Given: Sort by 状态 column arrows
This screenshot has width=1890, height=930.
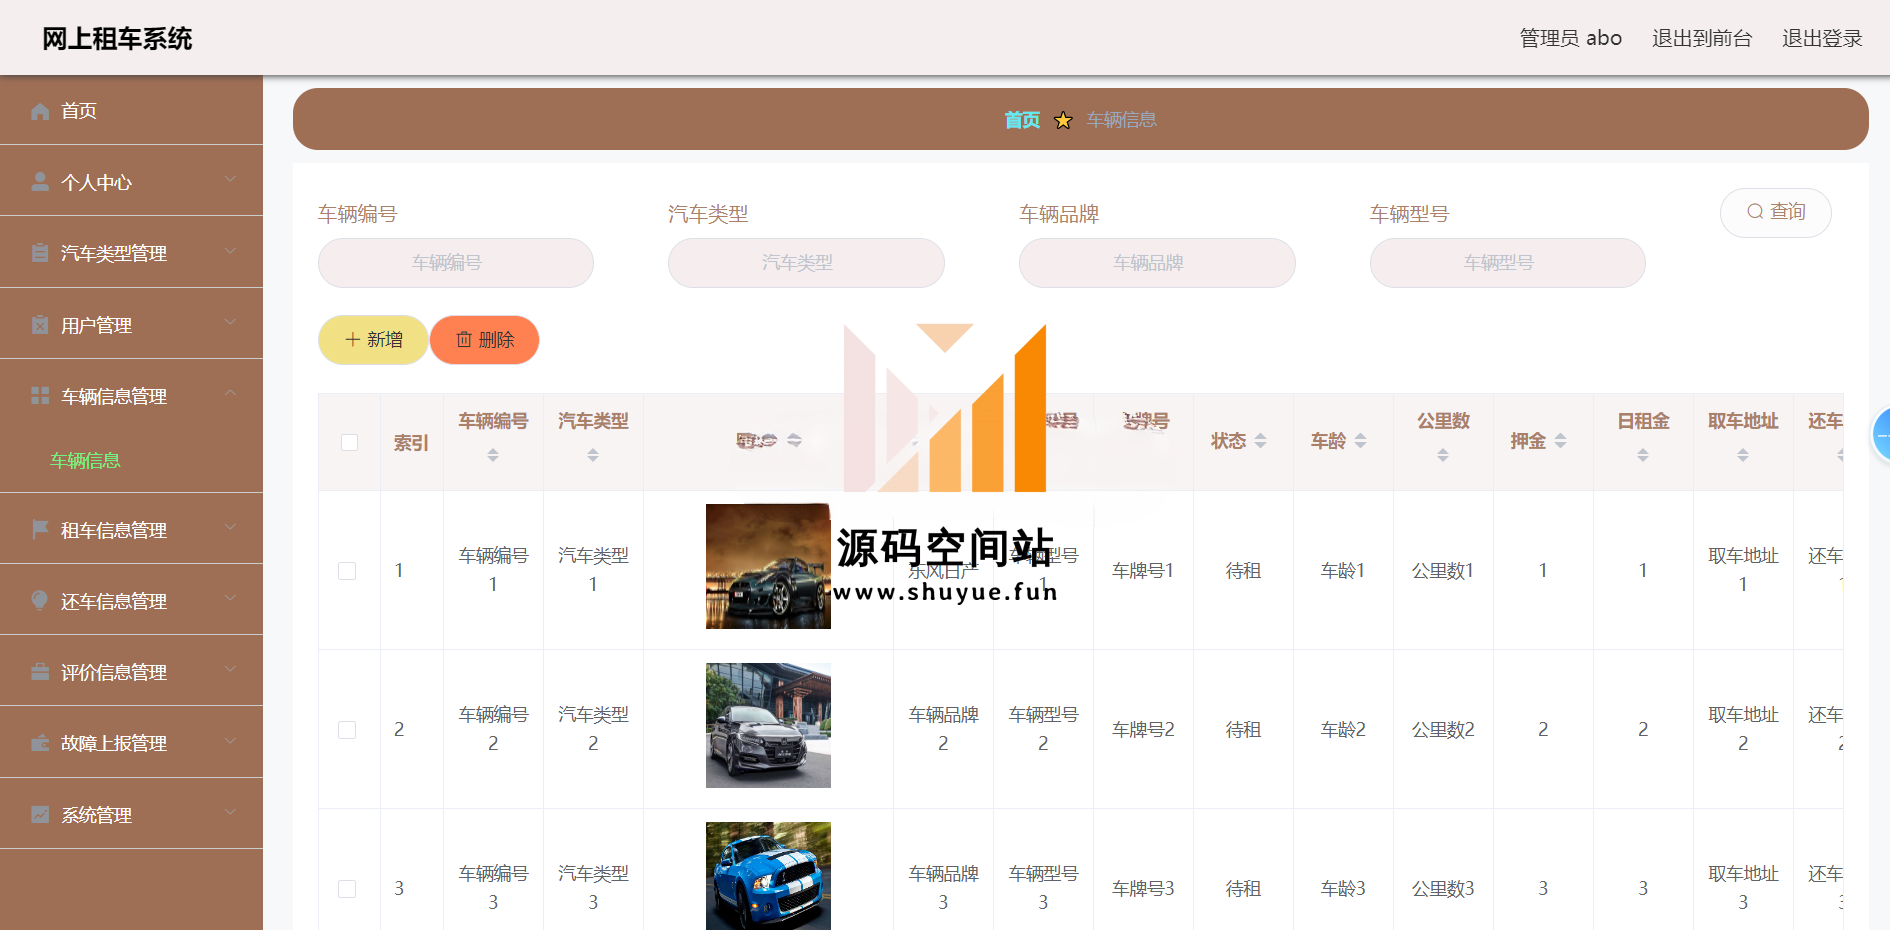Looking at the screenshot, I should [x=1260, y=441].
